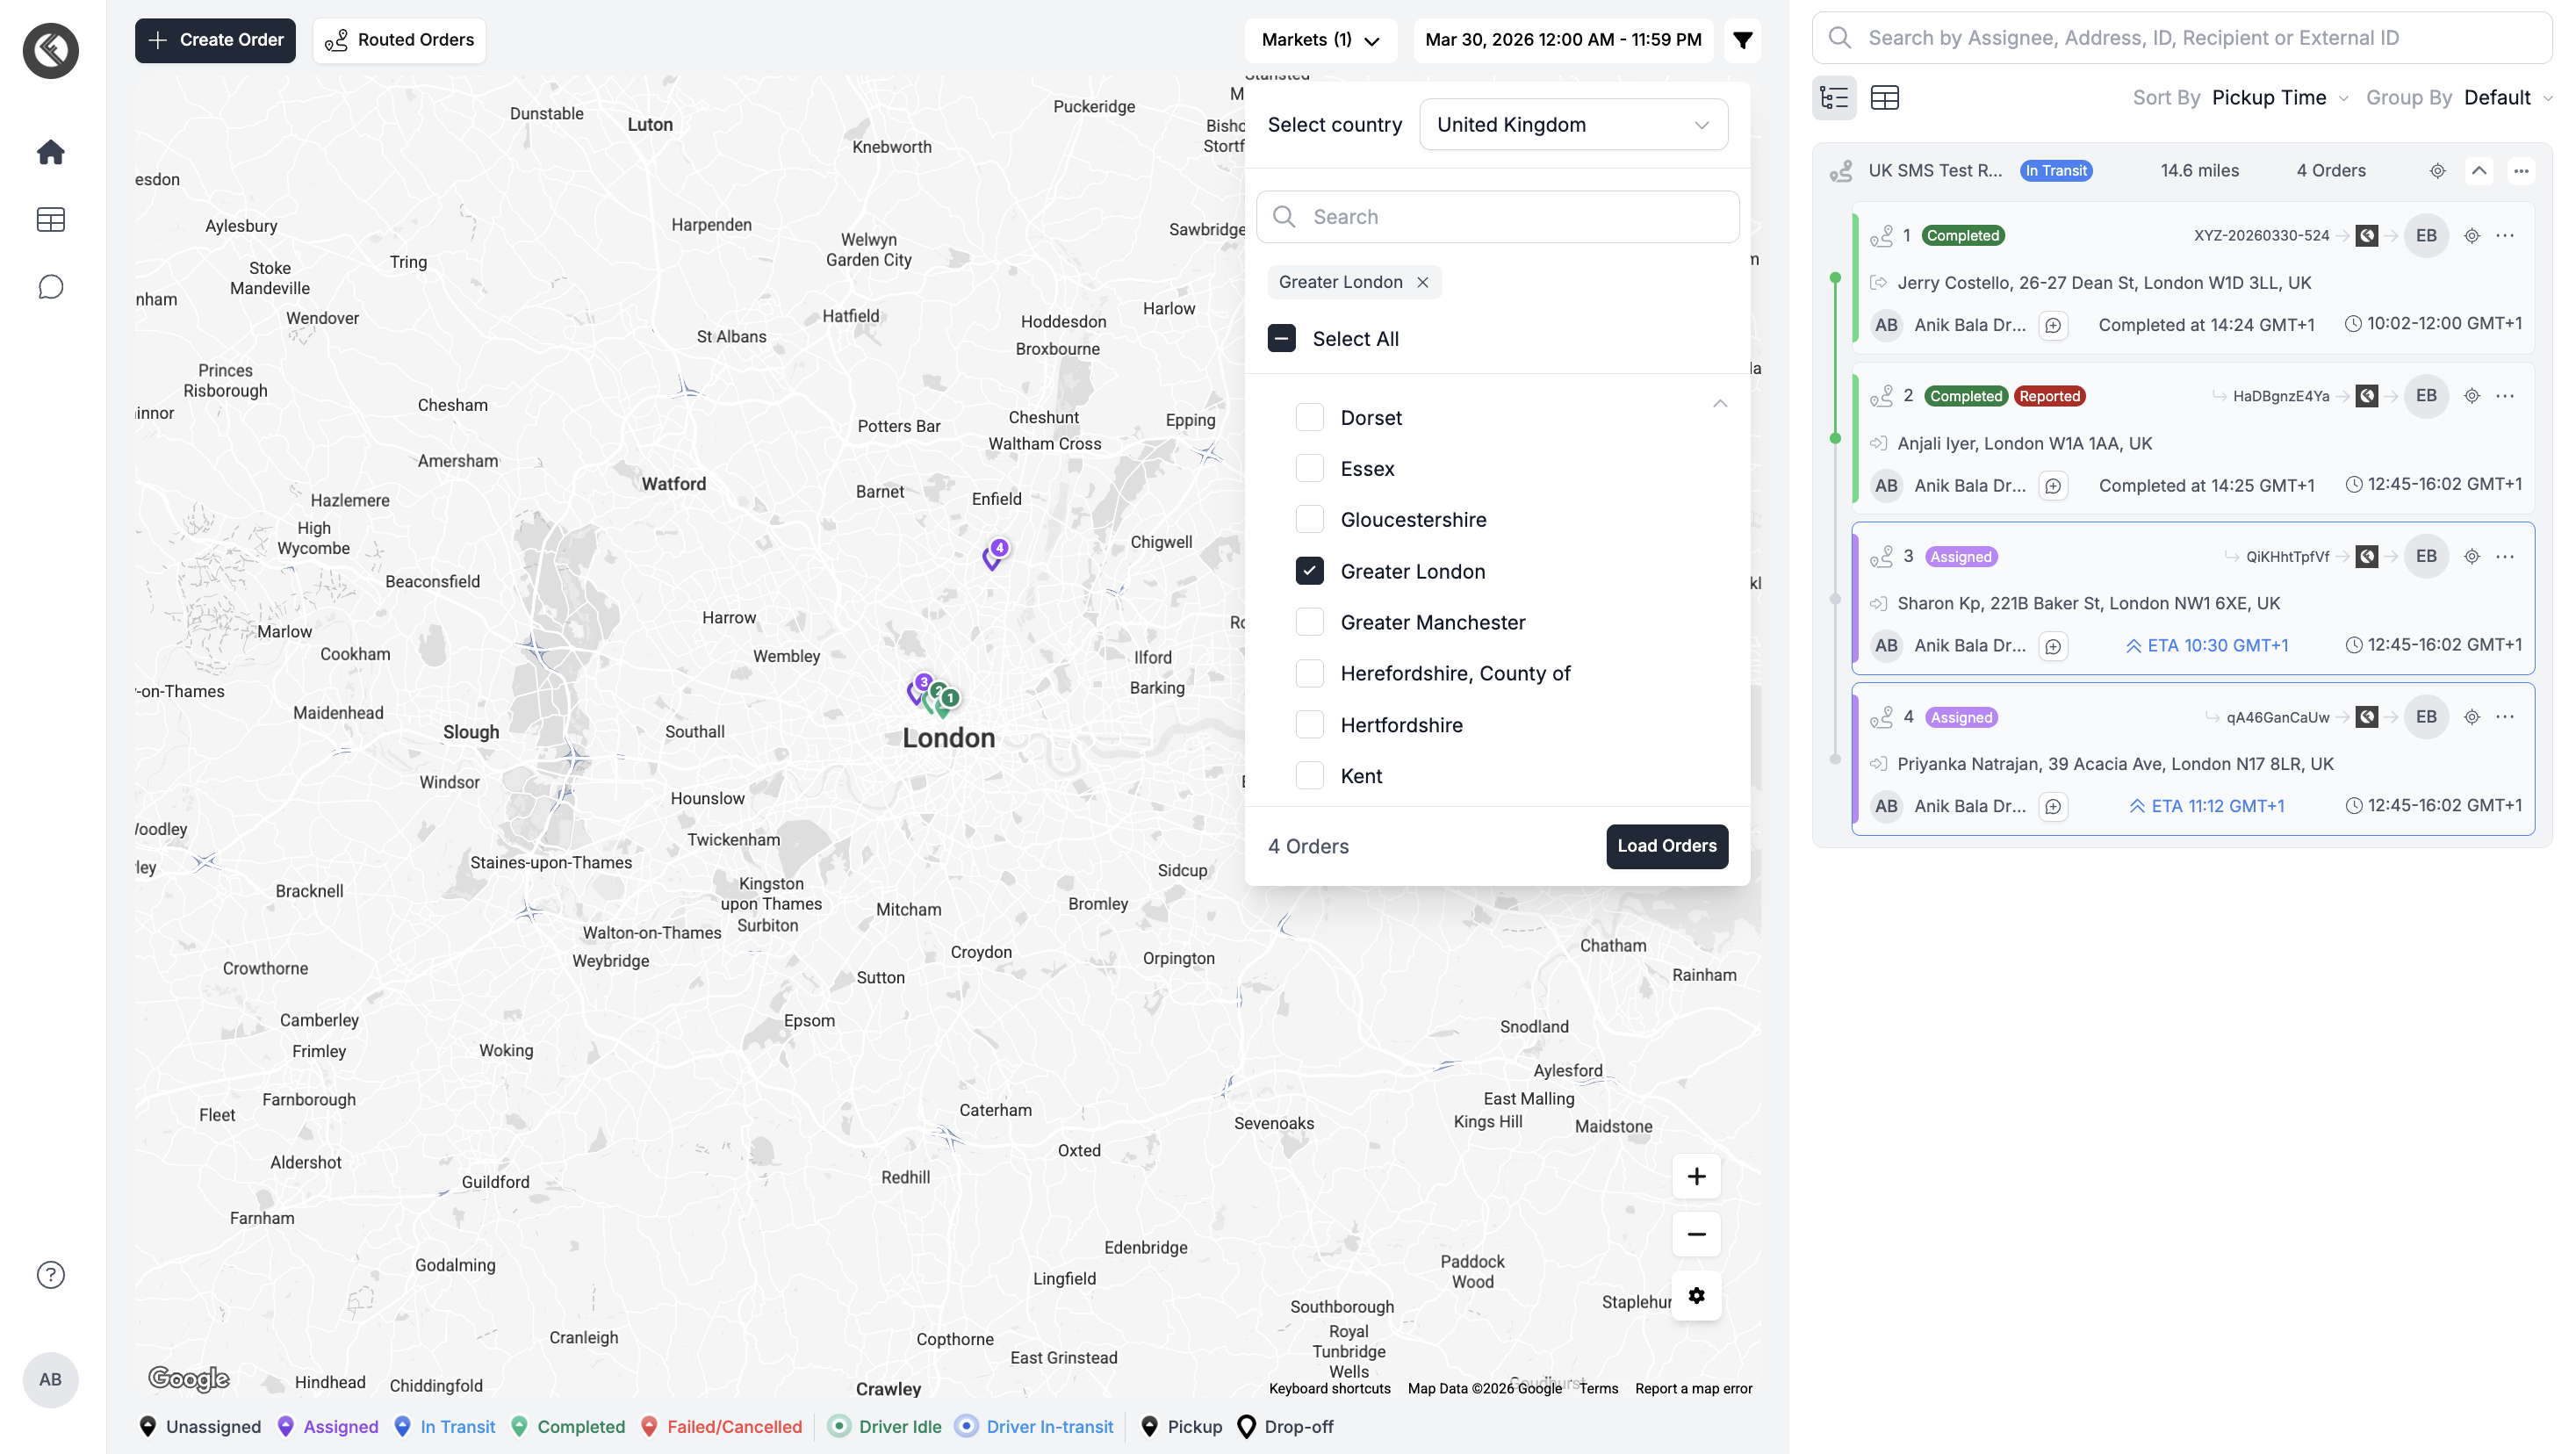Click the market Search input field
Viewport: 2576px width, 1454px height.
pos(1497,217)
